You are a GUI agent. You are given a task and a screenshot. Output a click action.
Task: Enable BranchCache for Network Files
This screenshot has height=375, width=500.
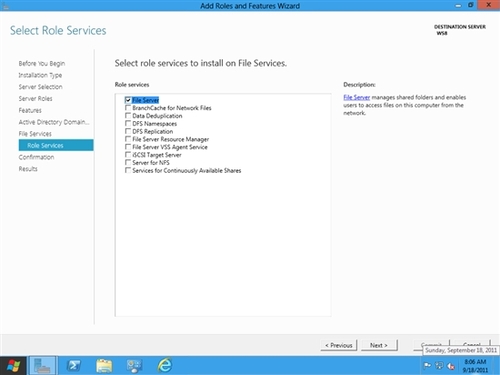pos(128,108)
